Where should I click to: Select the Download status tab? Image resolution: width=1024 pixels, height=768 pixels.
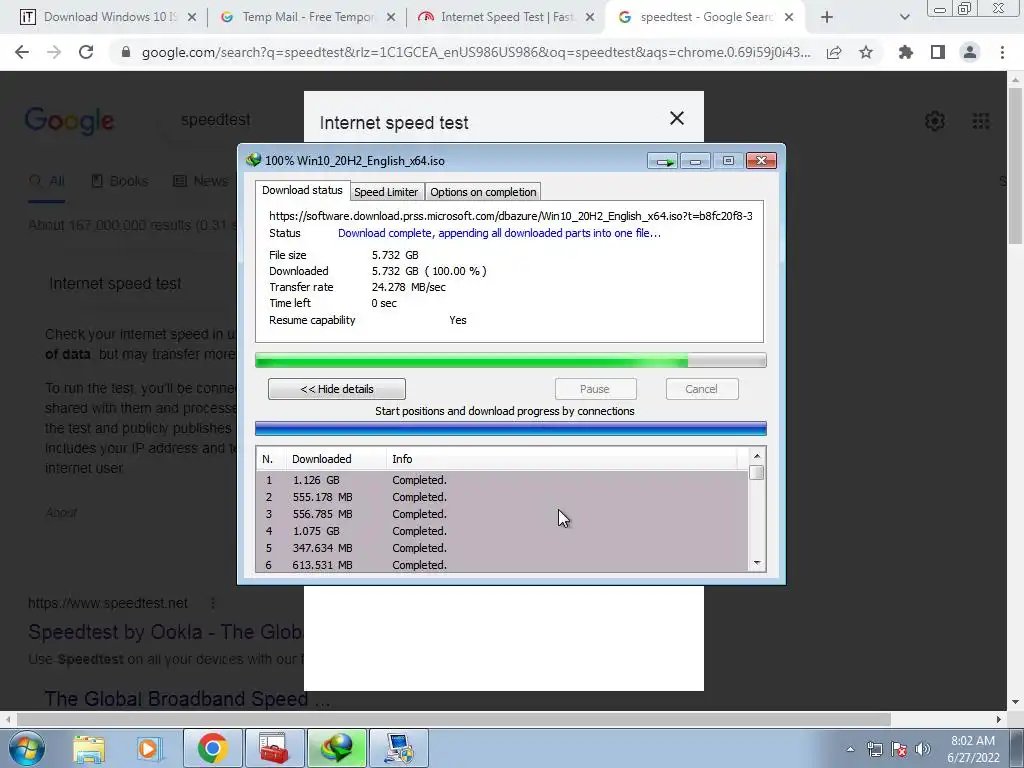[302, 190]
